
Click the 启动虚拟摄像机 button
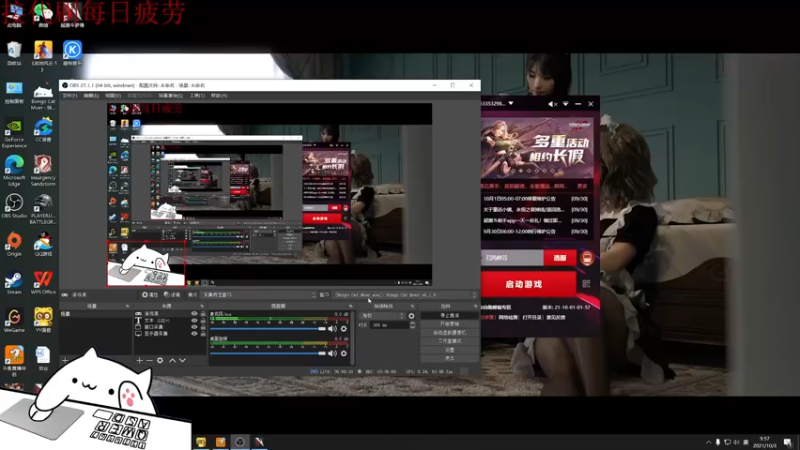(x=449, y=332)
